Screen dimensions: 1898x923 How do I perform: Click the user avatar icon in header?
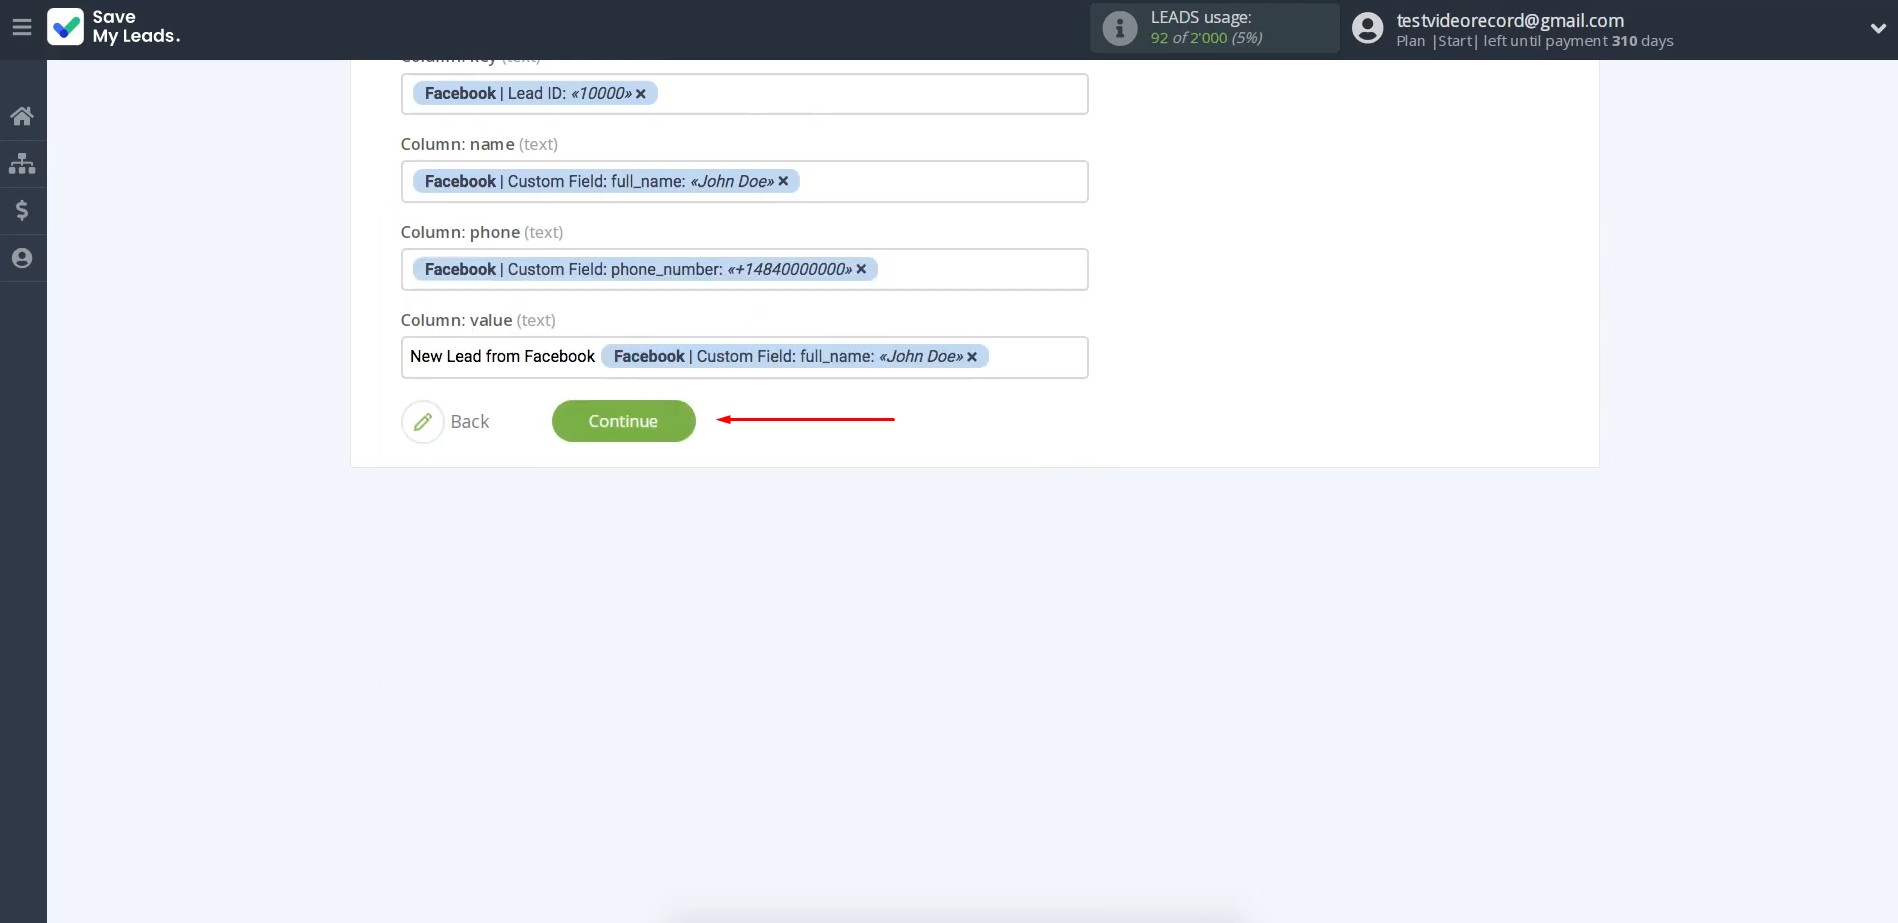point(1367,28)
